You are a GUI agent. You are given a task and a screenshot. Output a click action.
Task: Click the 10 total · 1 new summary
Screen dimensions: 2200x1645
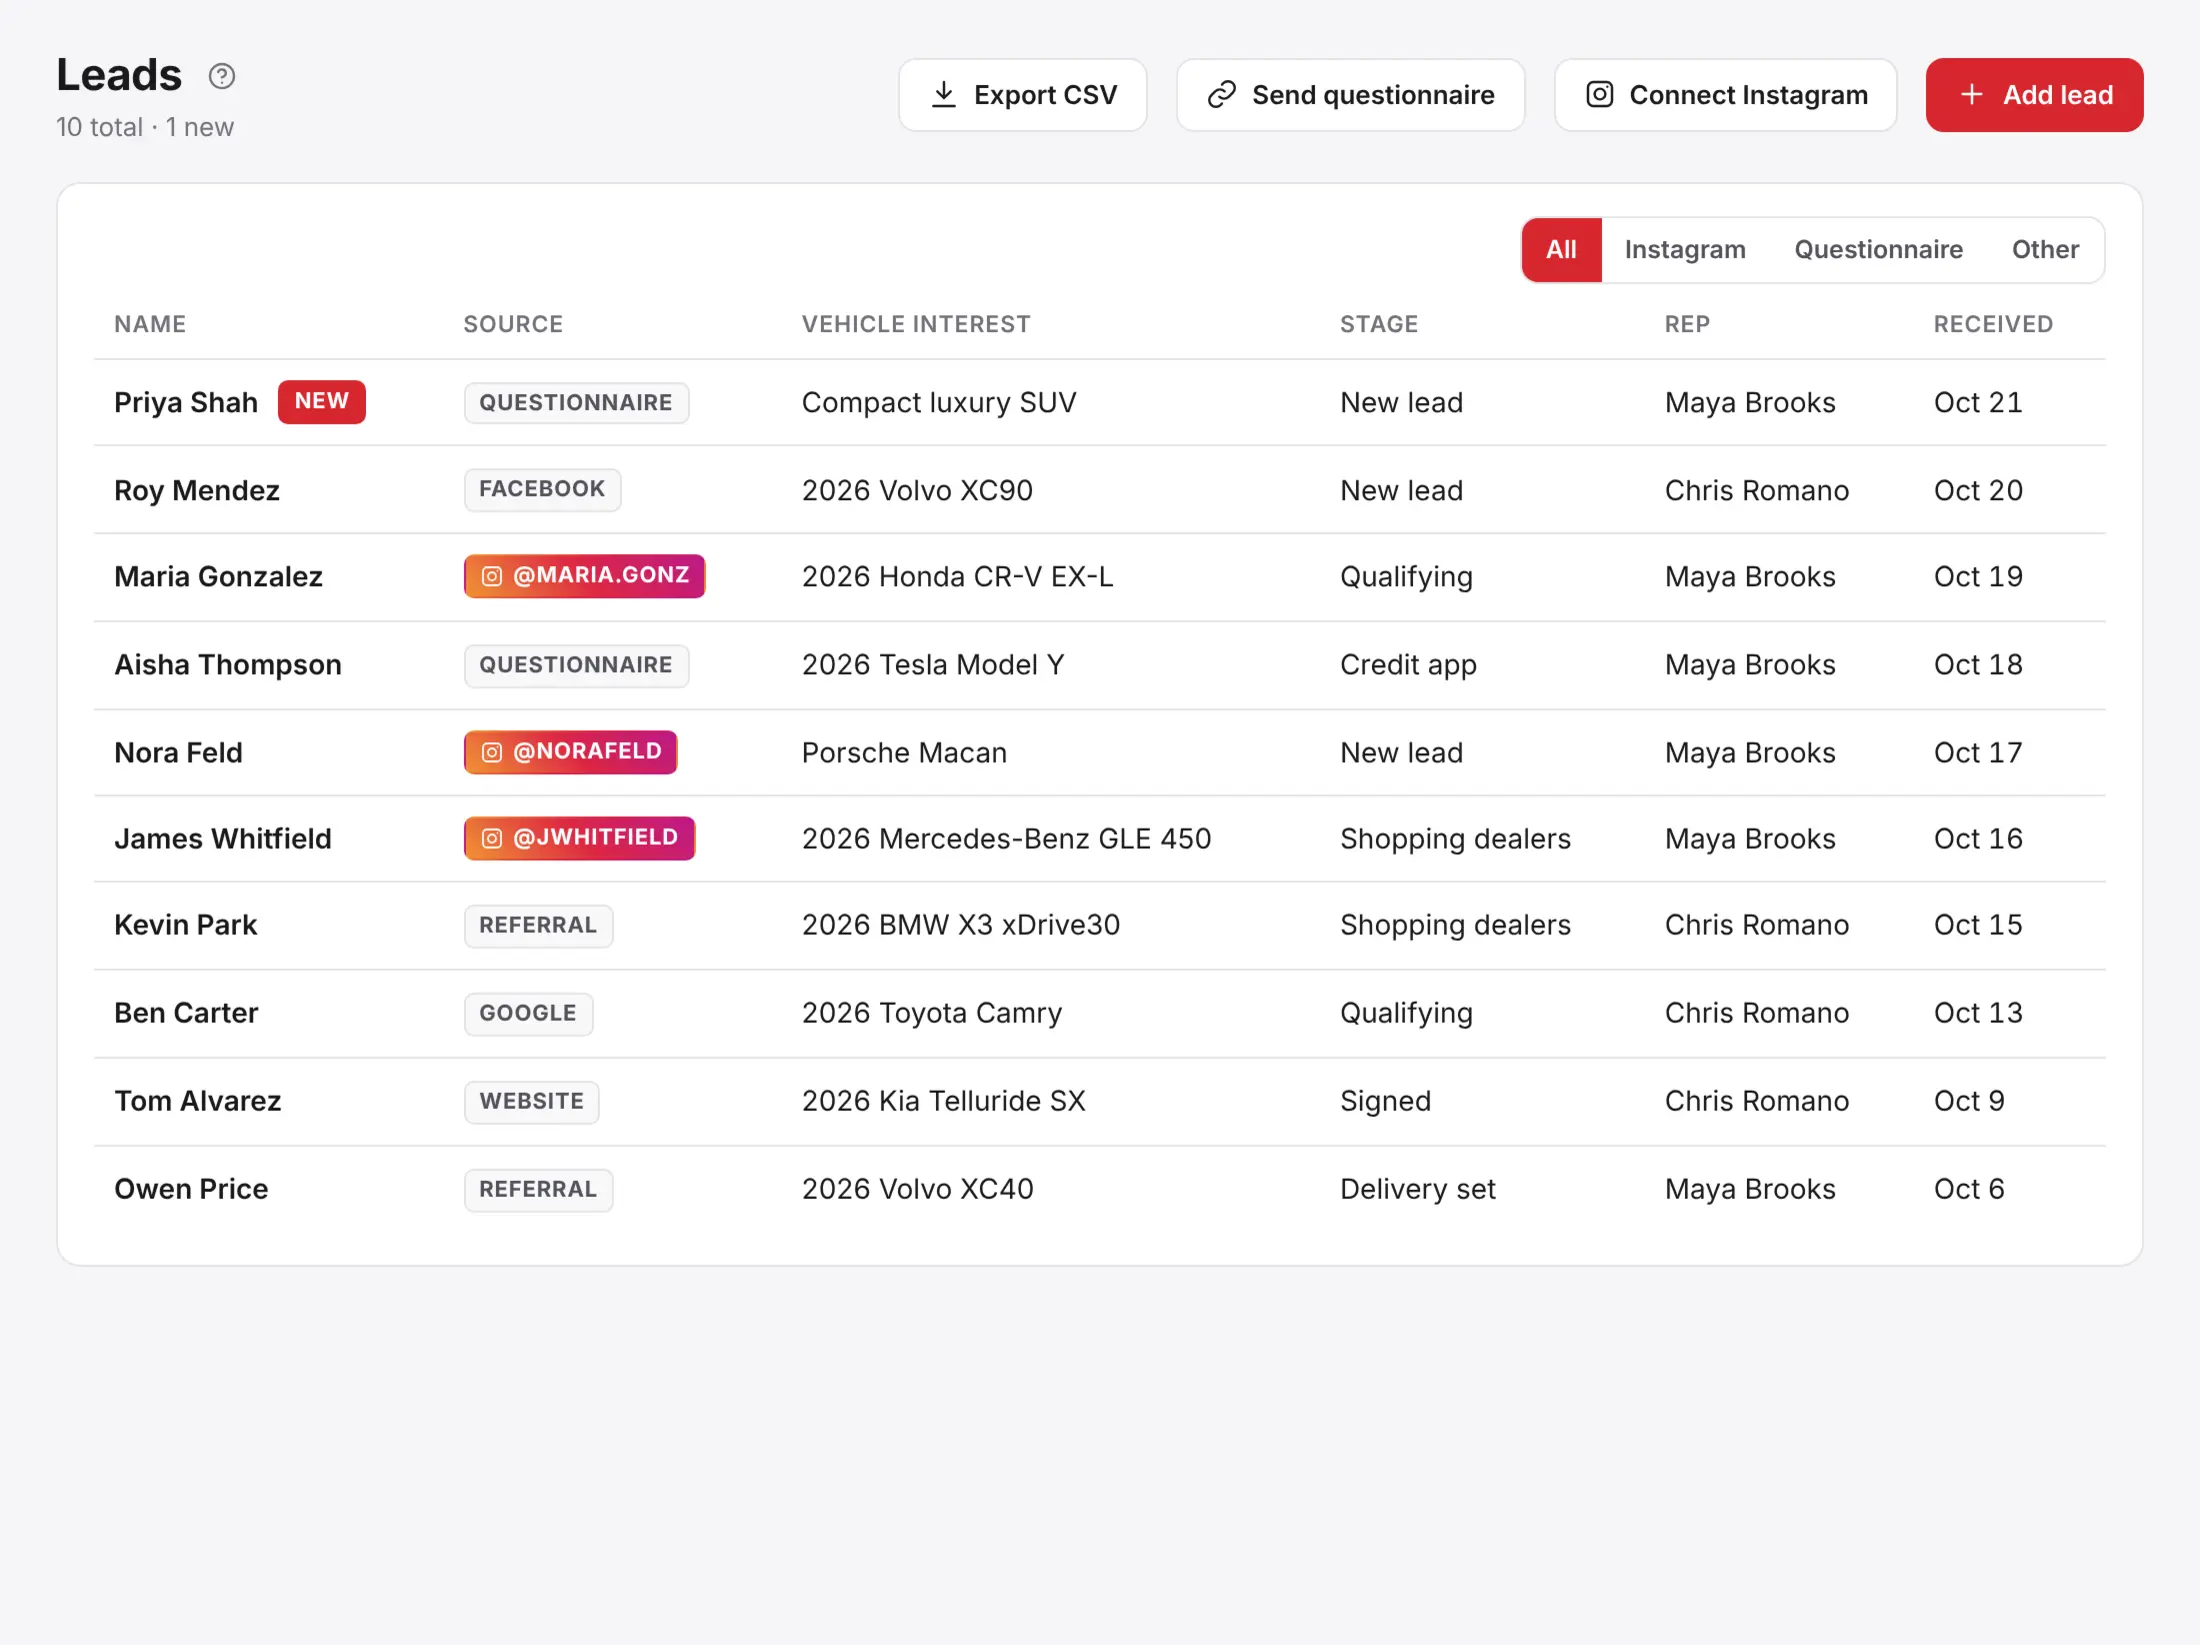[x=145, y=127]
